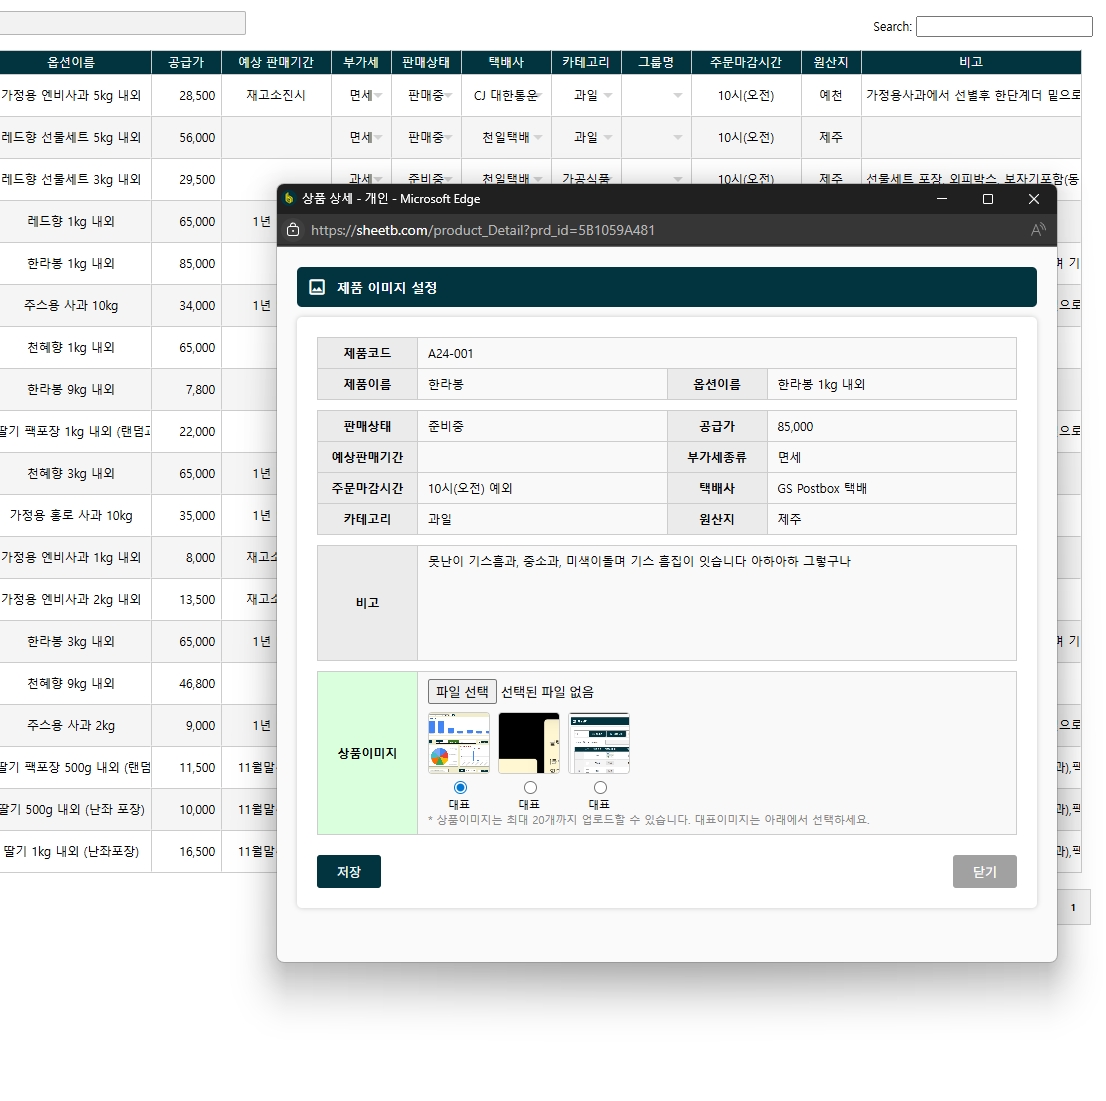
Task: Select the second (black) image as 대표
Action: [x=530, y=787]
